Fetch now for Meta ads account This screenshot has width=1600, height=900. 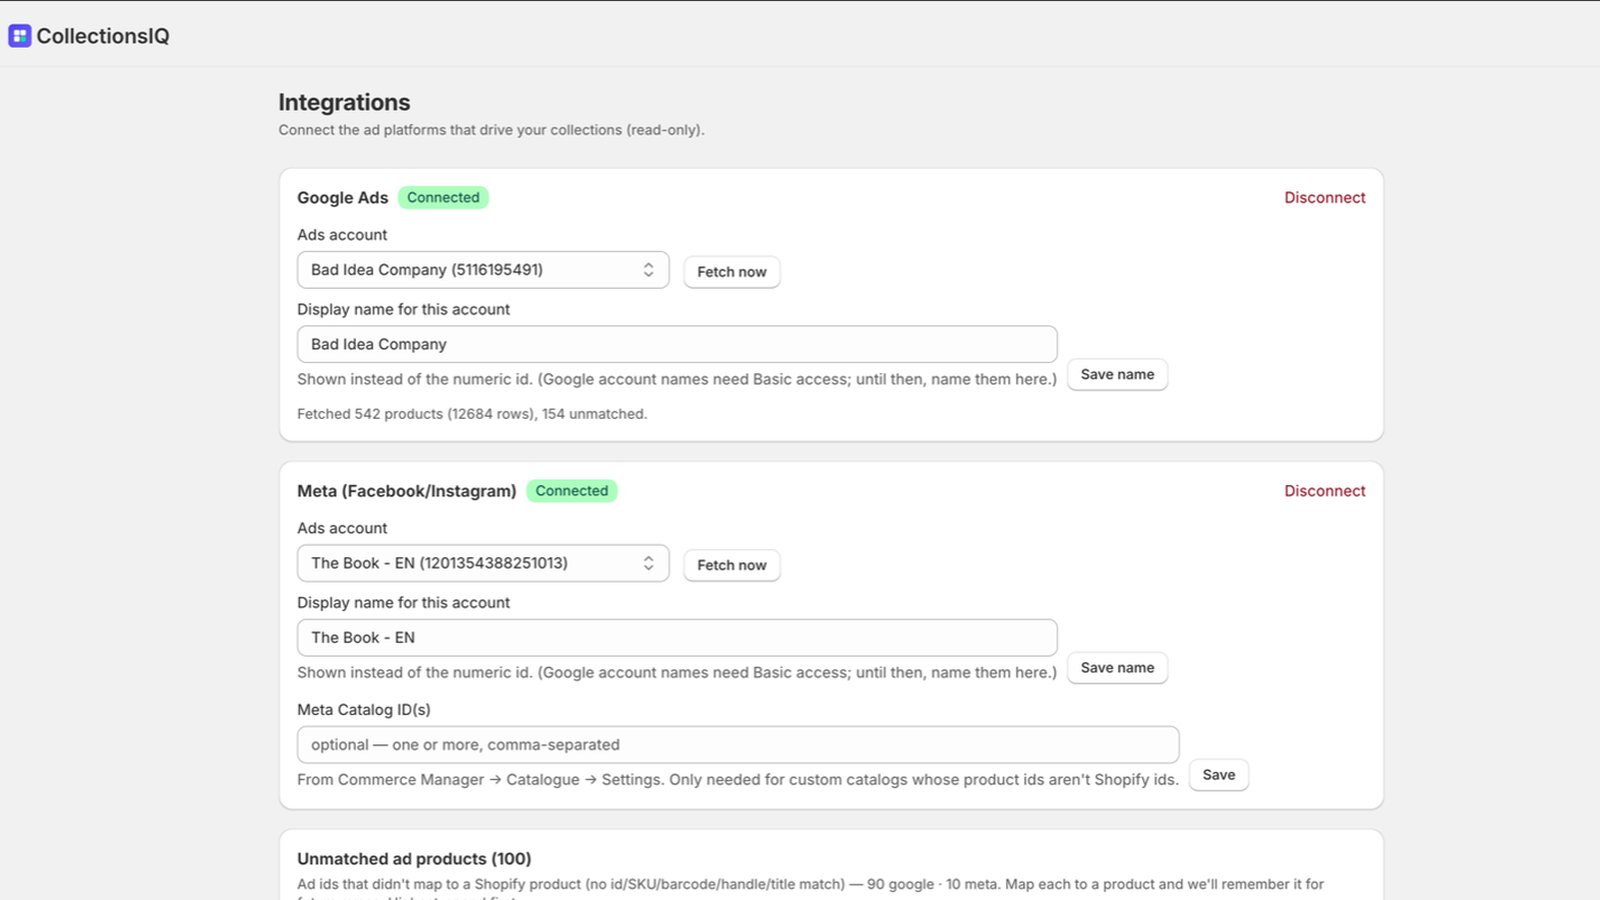pyautogui.click(x=732, y=565)
